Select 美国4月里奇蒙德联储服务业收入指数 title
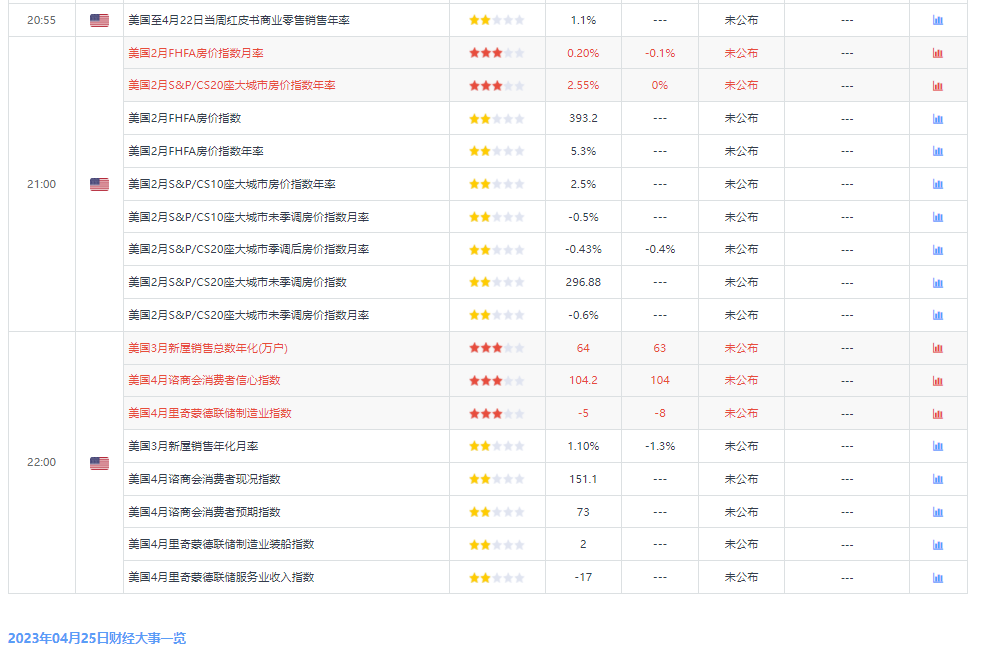The image size is (1007, 648). click(222, 577)
